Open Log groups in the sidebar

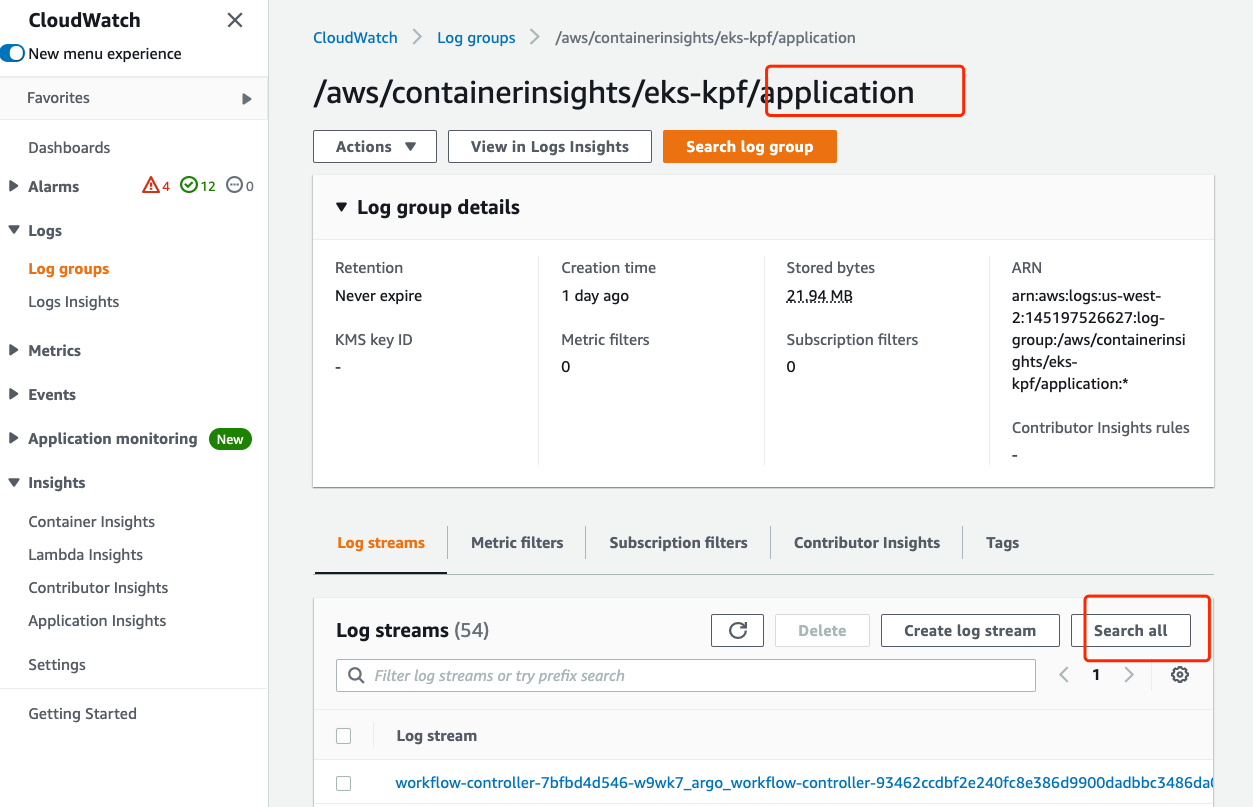click(x=69, y=268)
